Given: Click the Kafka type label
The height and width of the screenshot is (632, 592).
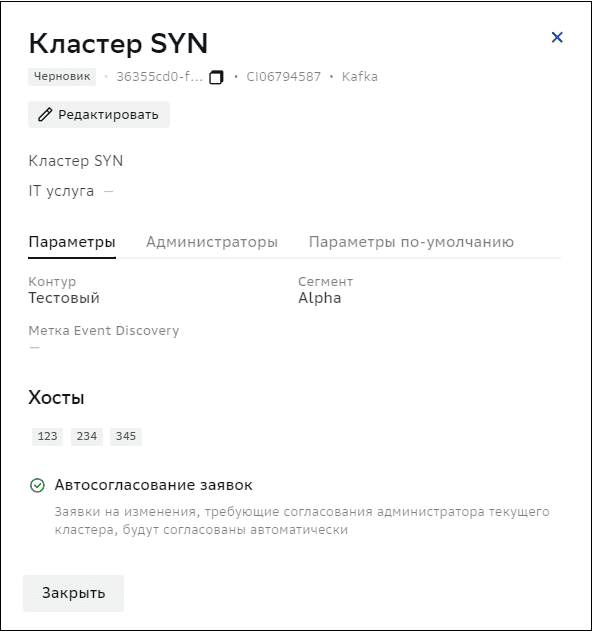Looking at the screenshot, I should tap(360, 77).
